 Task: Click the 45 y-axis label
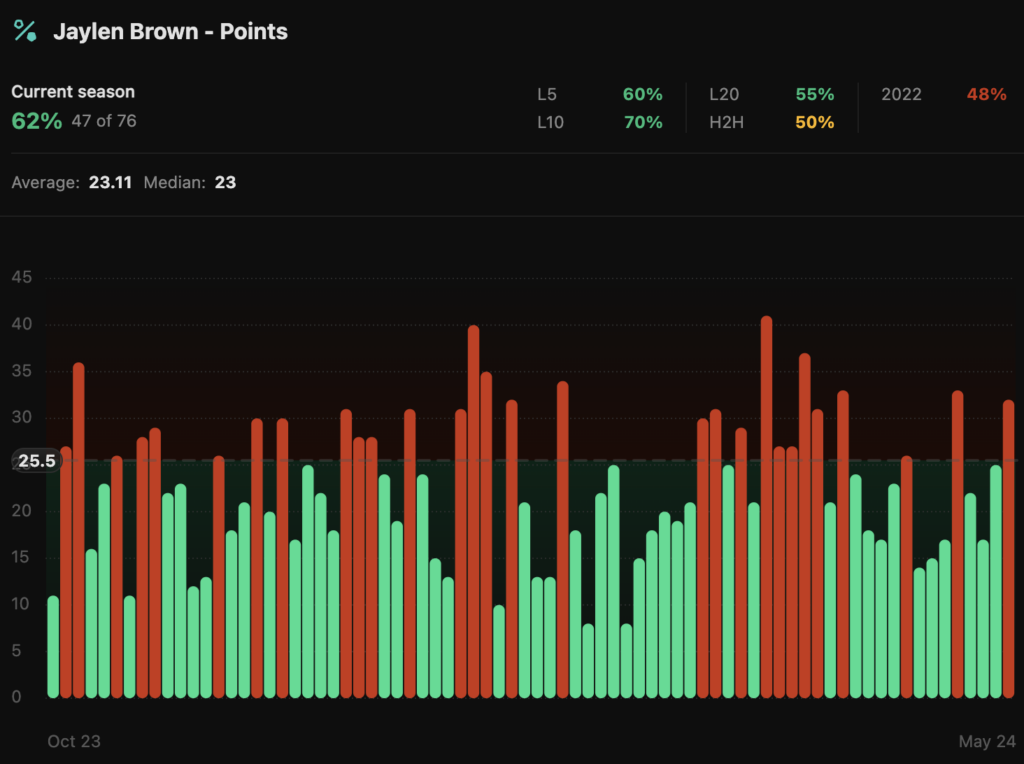(x=22, y=278)
